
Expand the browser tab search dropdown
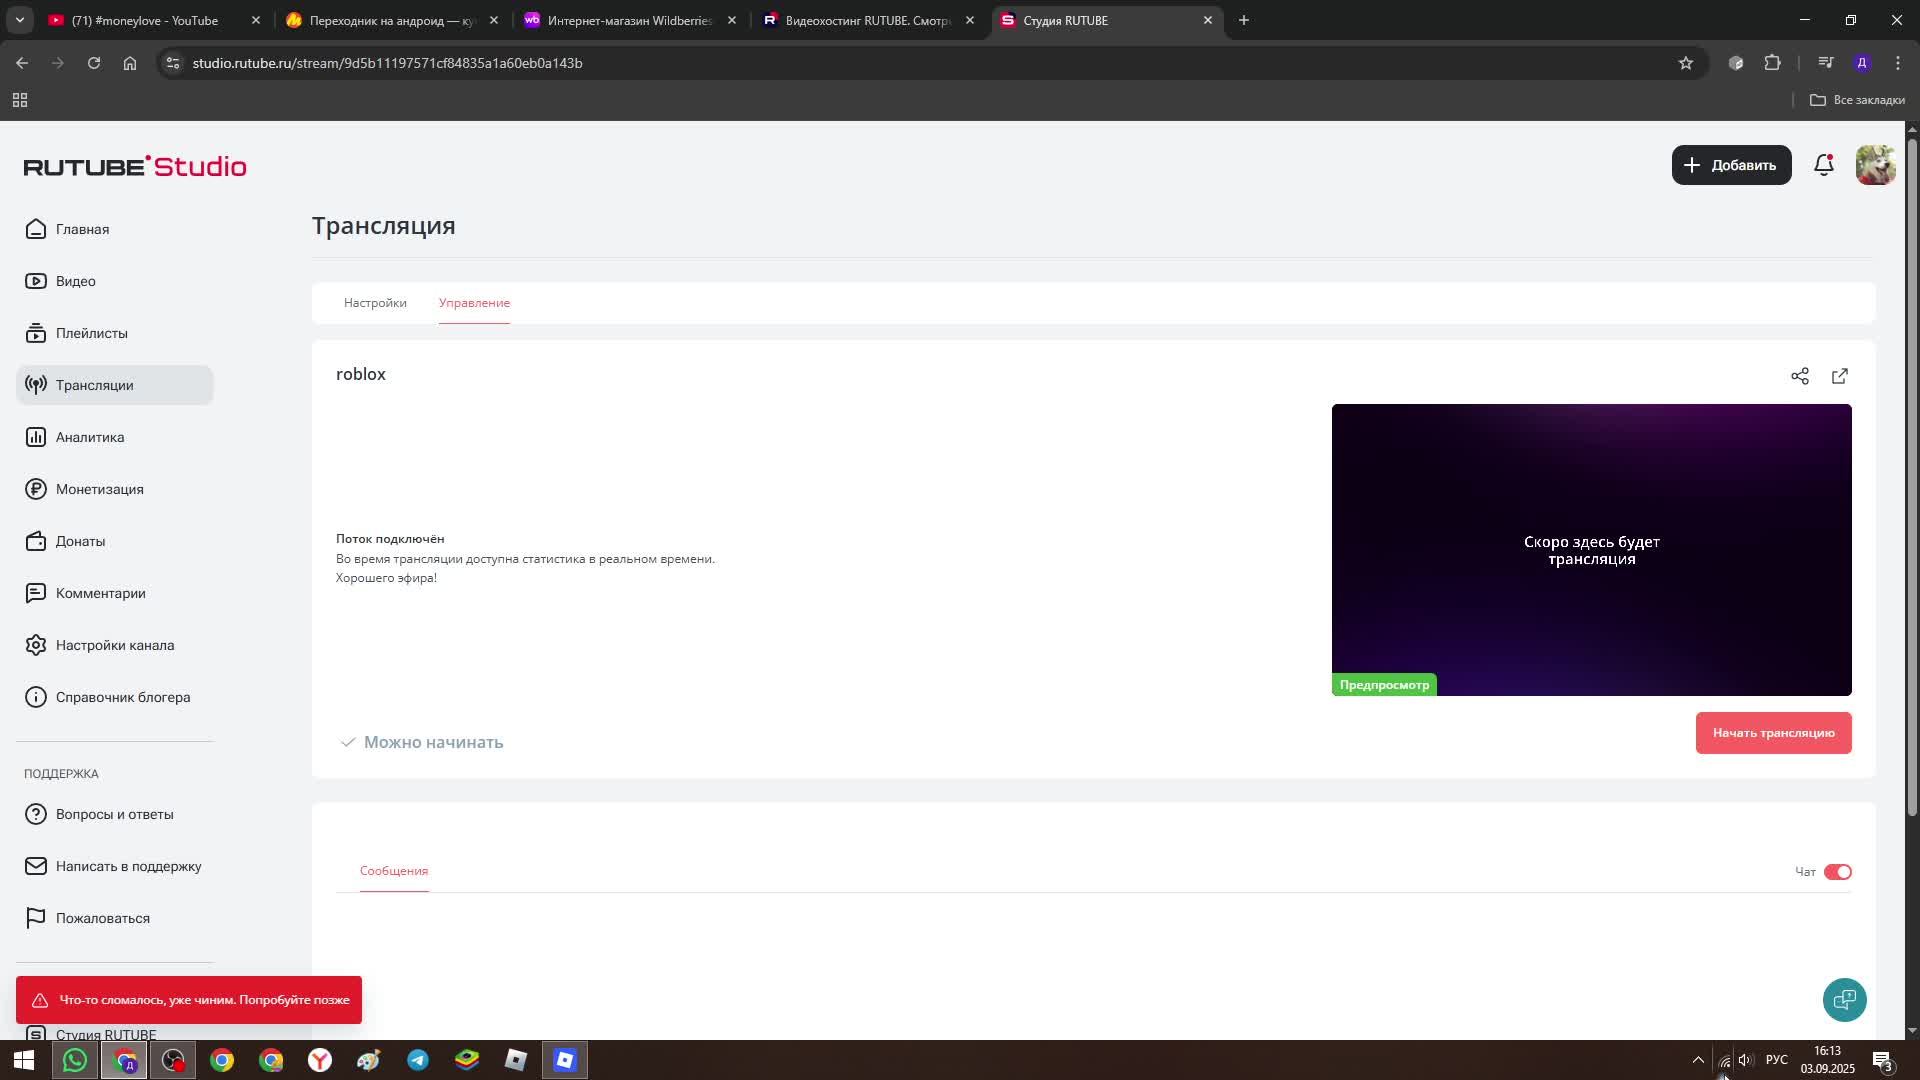(19, 20)
